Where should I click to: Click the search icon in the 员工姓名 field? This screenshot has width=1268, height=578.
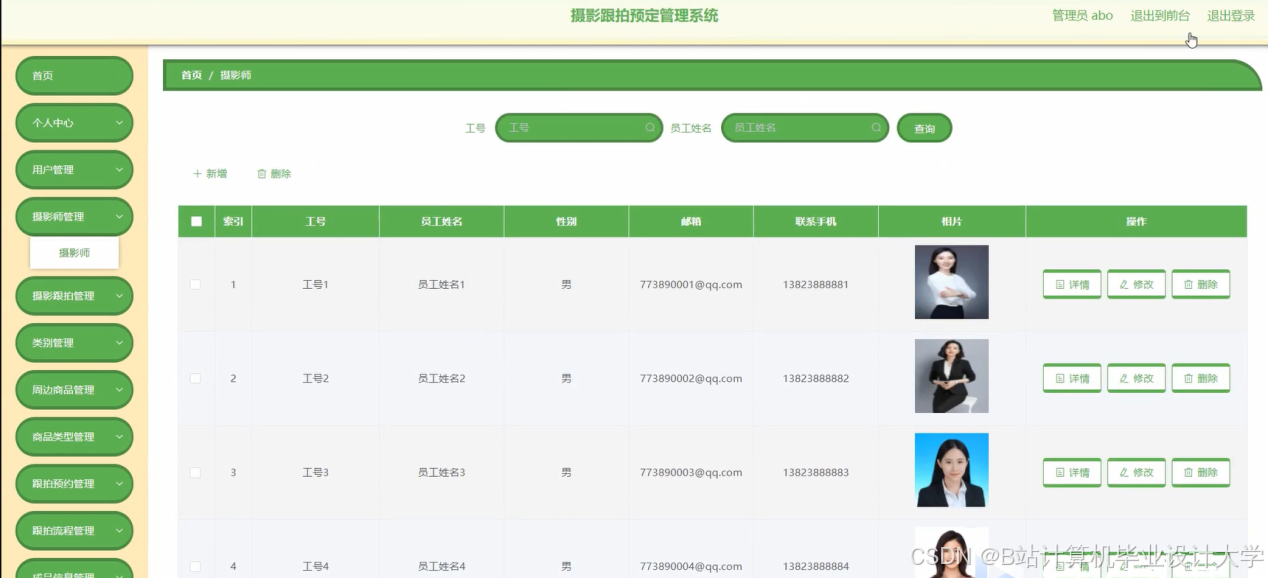pos(876,128)
